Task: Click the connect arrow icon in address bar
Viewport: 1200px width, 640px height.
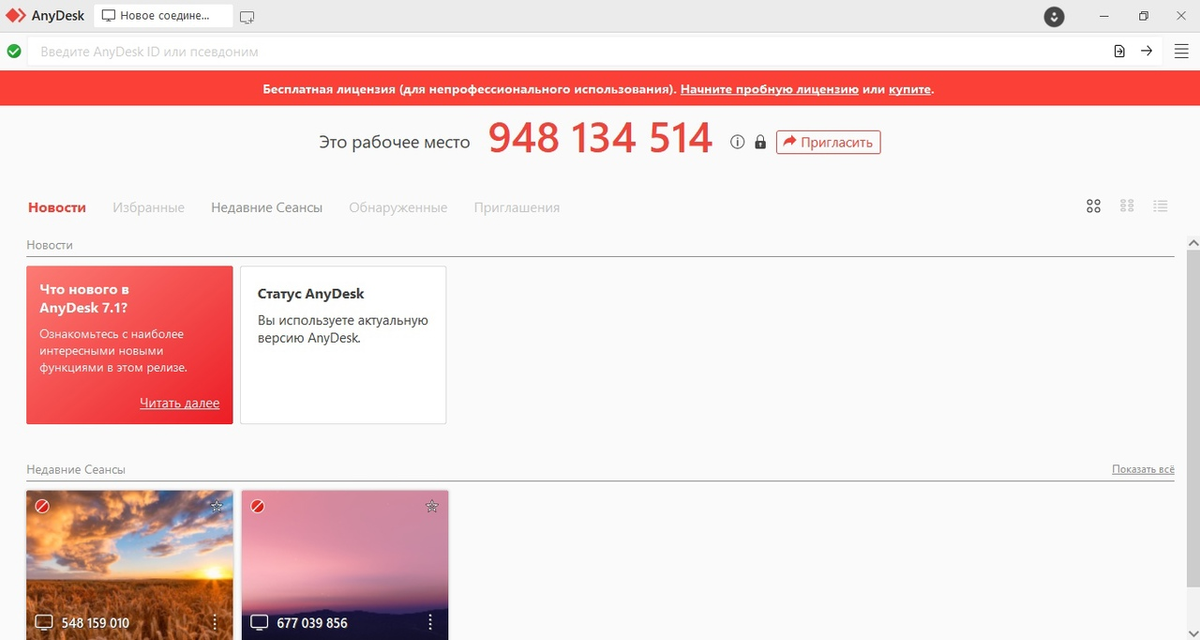Action: coord(1147,51)
